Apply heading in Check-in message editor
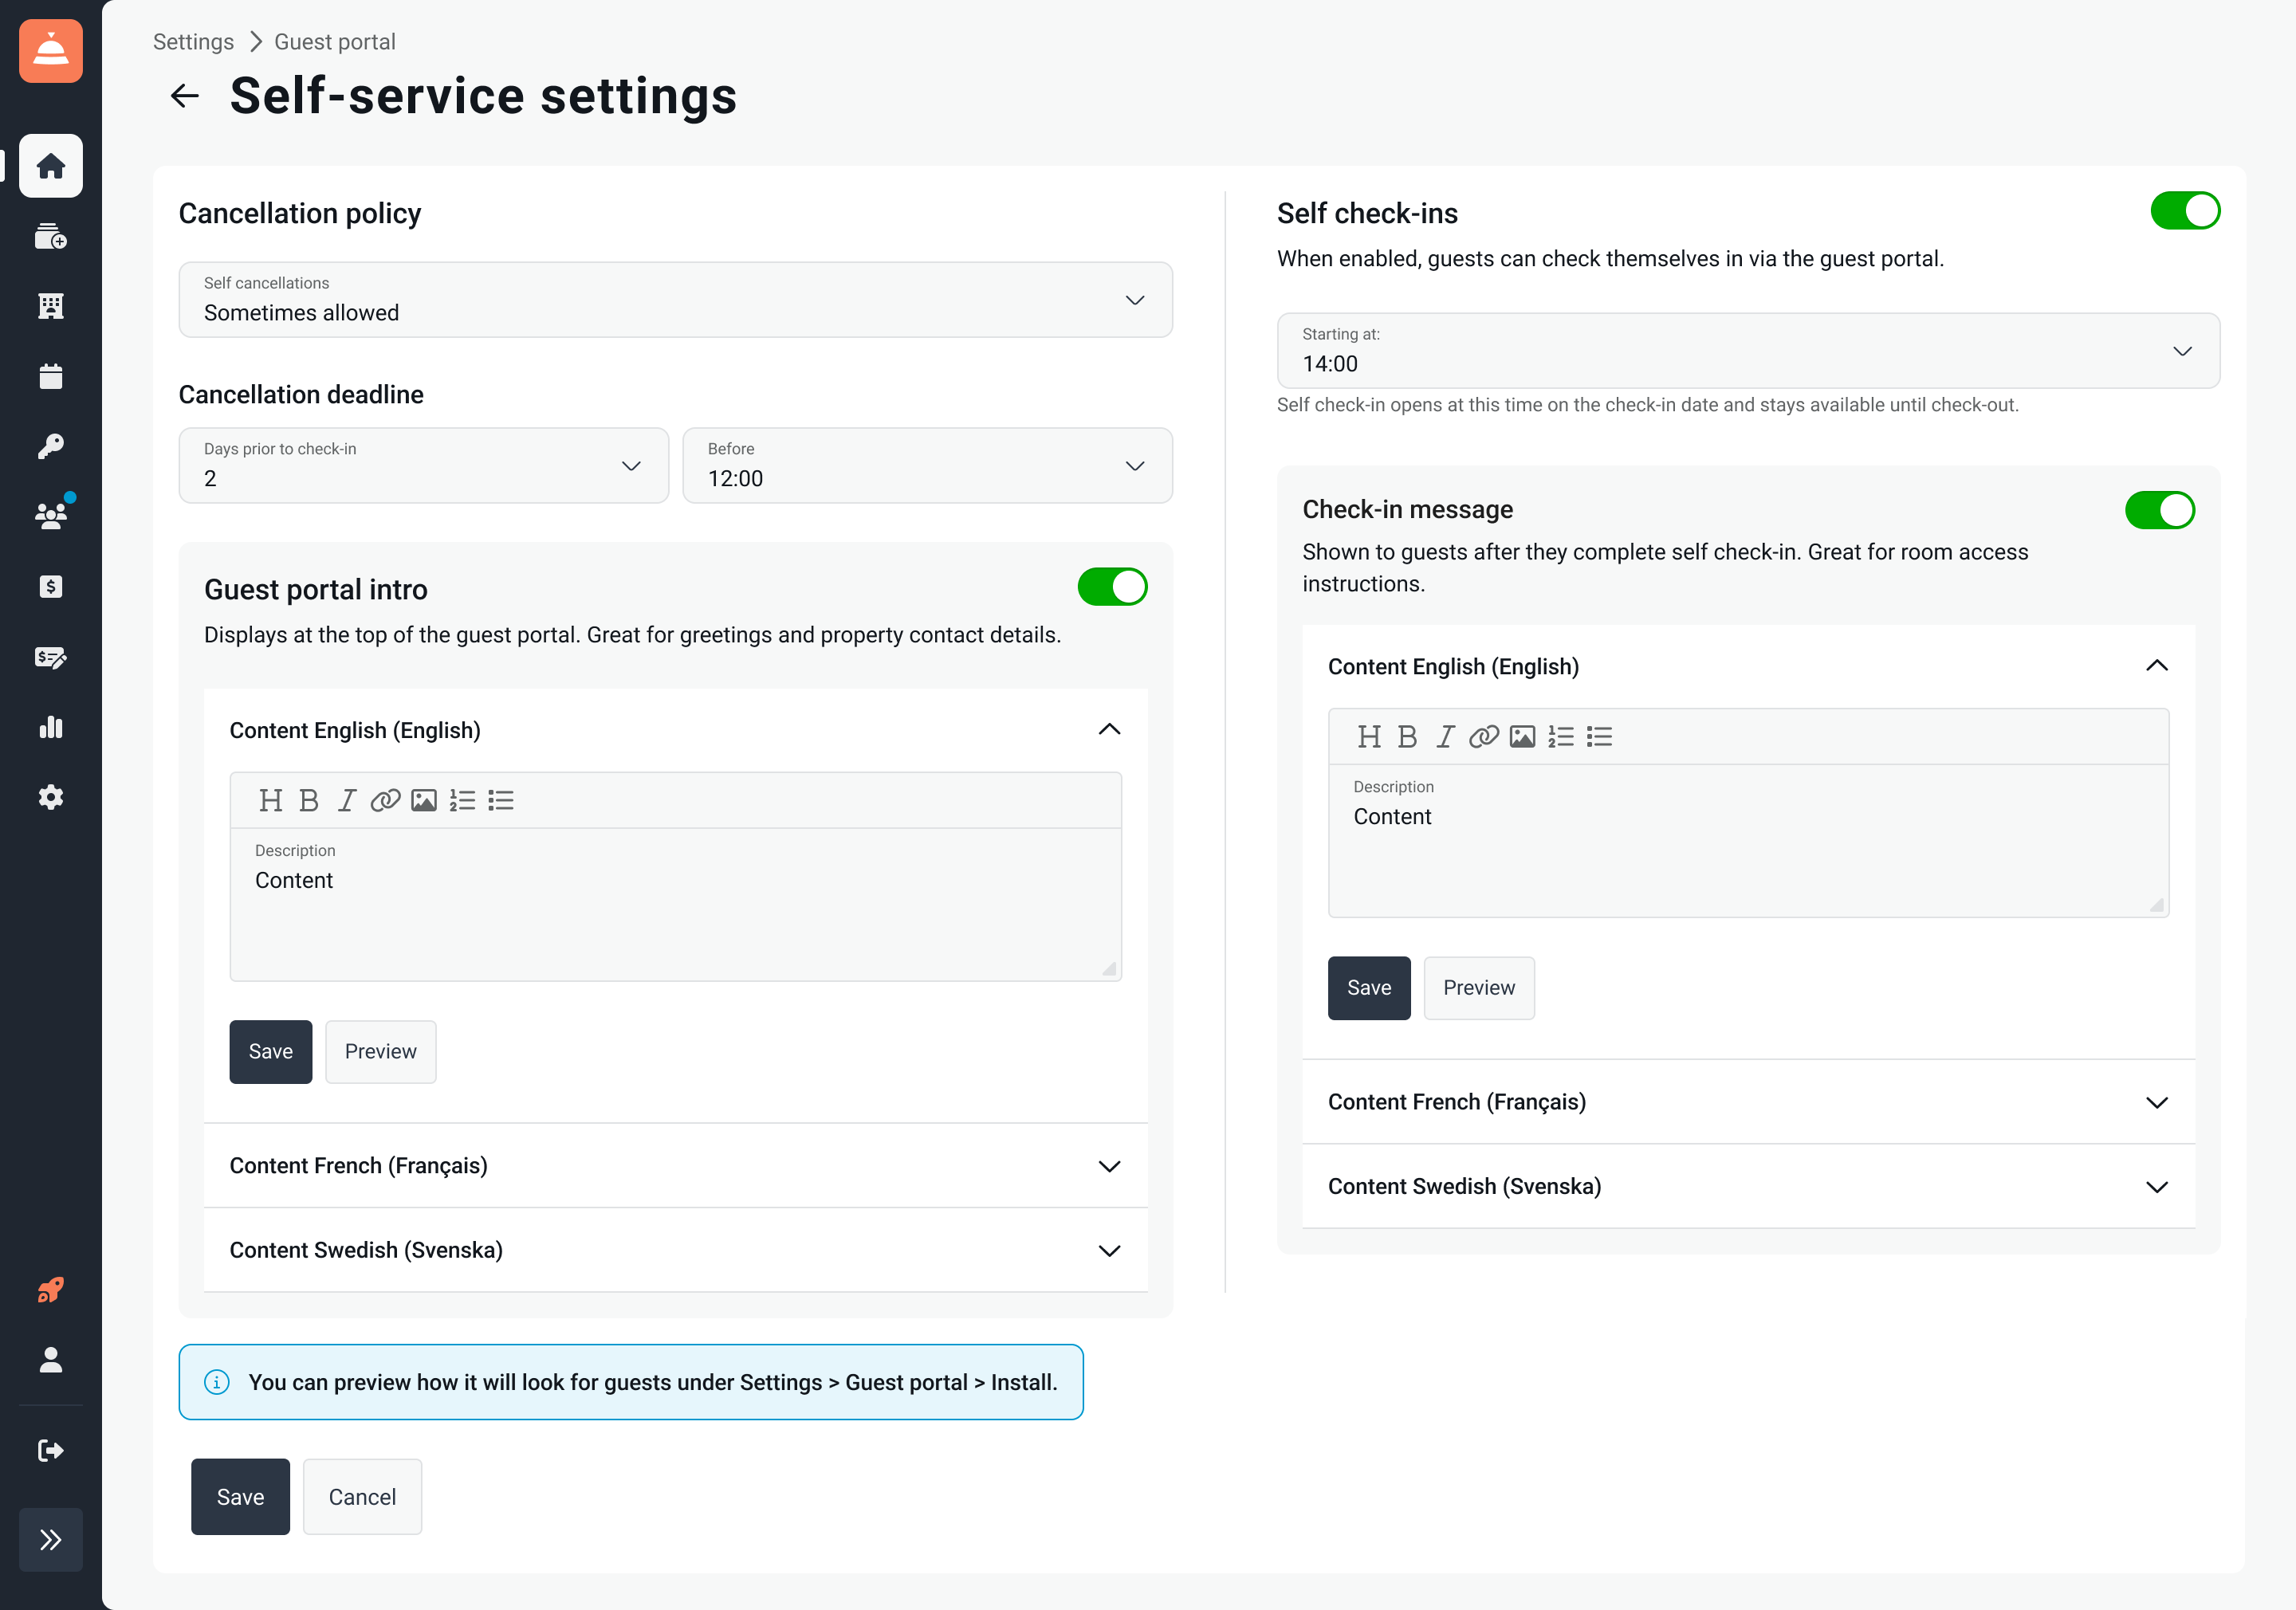This screenshot has height=1610, width=2296. (x=1369, y=737)
